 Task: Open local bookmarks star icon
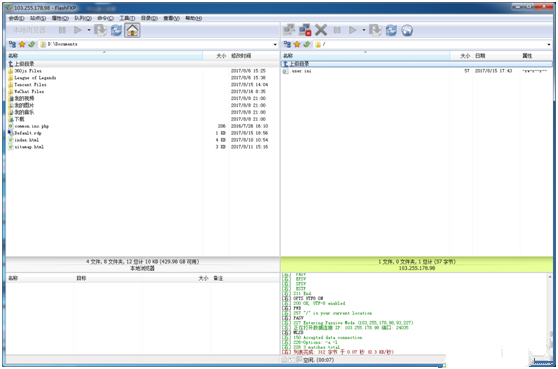22,44
